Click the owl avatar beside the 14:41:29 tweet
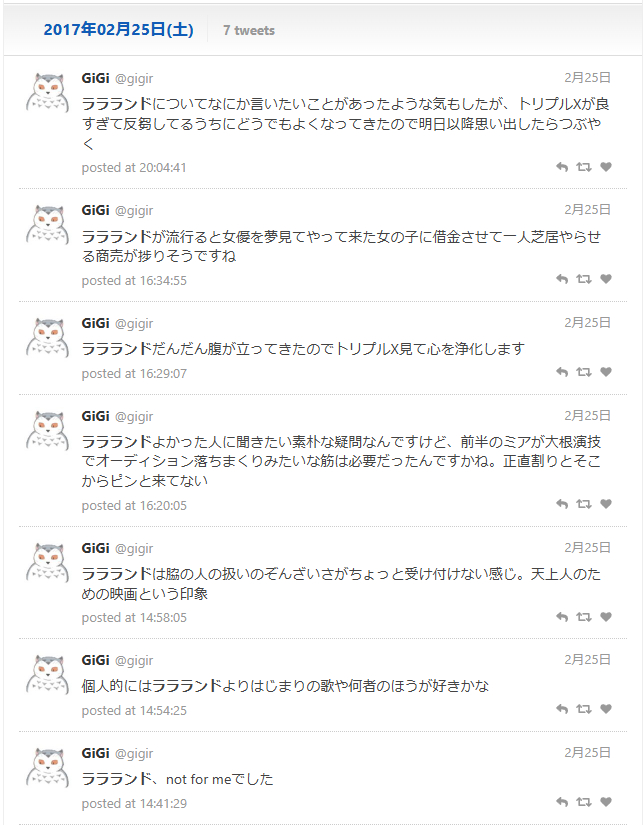Screen dimensions: 643x825 point(46,768)
